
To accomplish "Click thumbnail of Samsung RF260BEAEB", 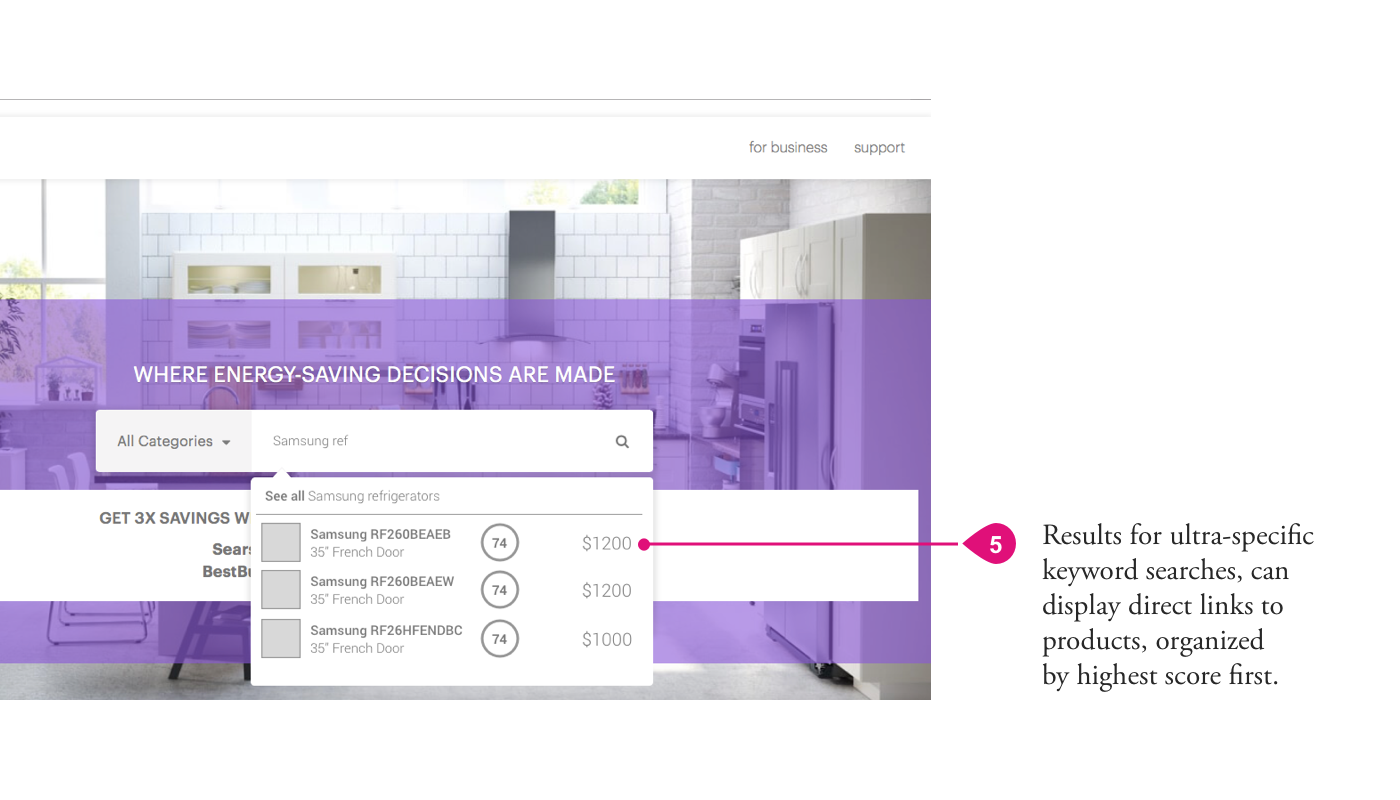I will pos(281,542).
